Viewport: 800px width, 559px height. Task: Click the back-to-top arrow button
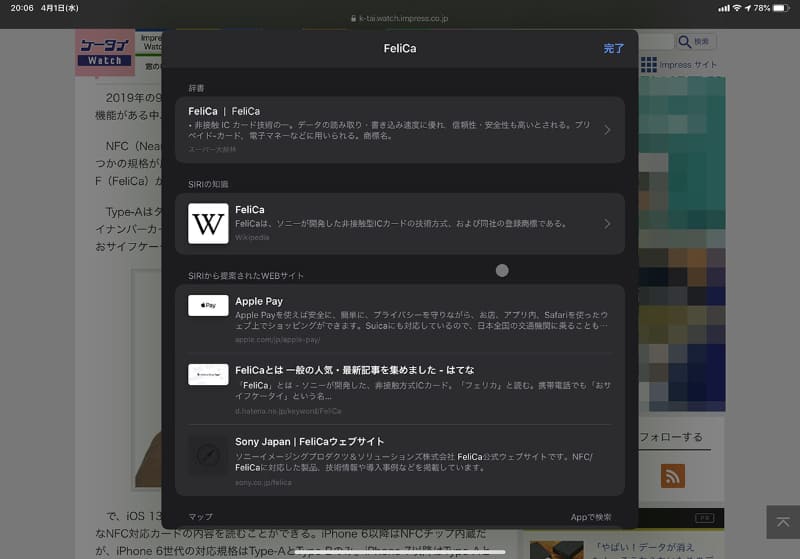point(783,522)
